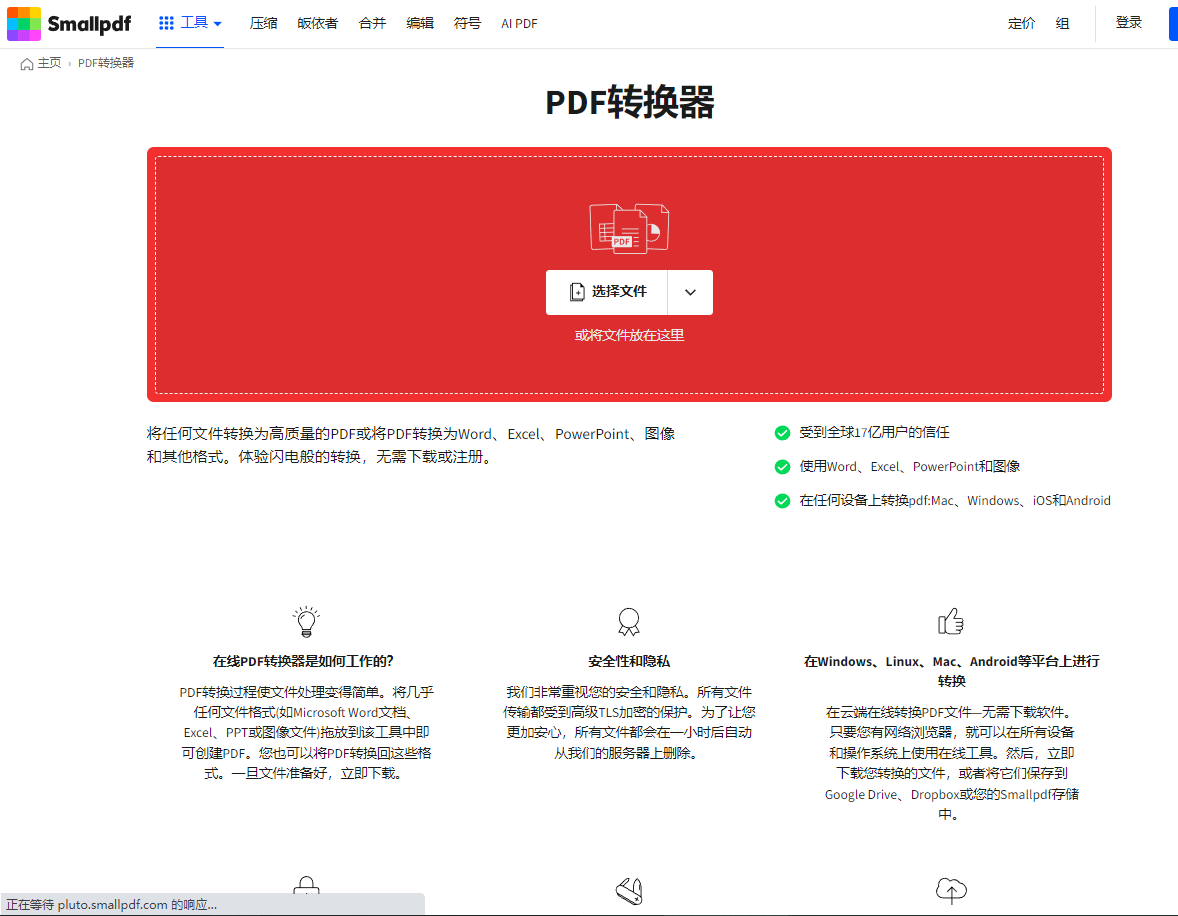Open AI PDF from the top menu
This screenshot has height=916, width=1178.
pyautogui.click(x=519, y=23)
